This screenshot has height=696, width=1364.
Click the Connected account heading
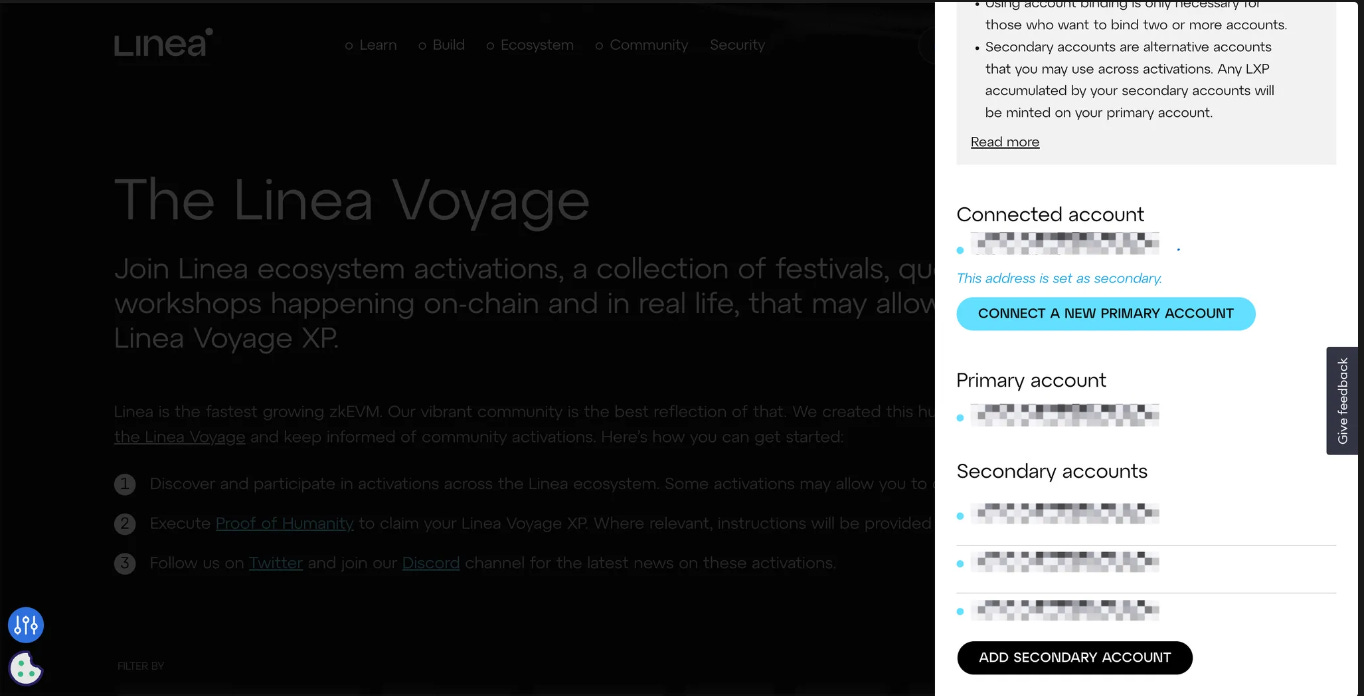[x=1050, y=214]
